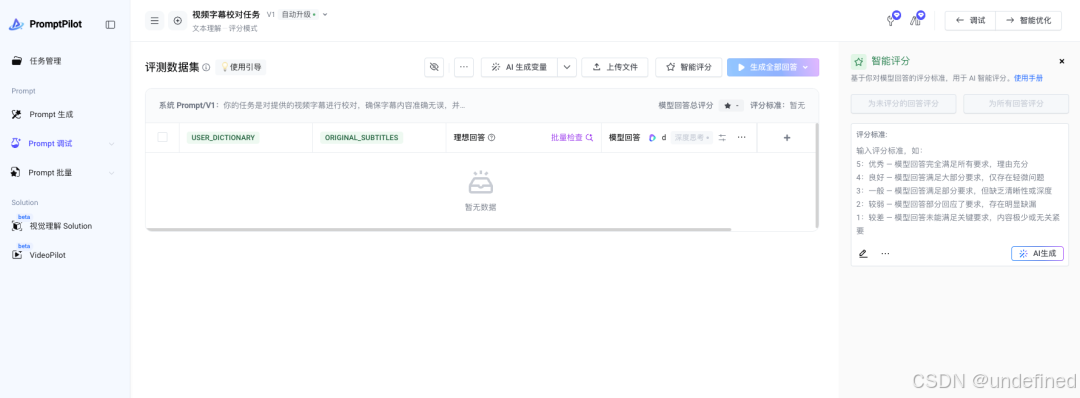
Task: Expand the Prompt 批量 submenu chevron
Action: 112,173
